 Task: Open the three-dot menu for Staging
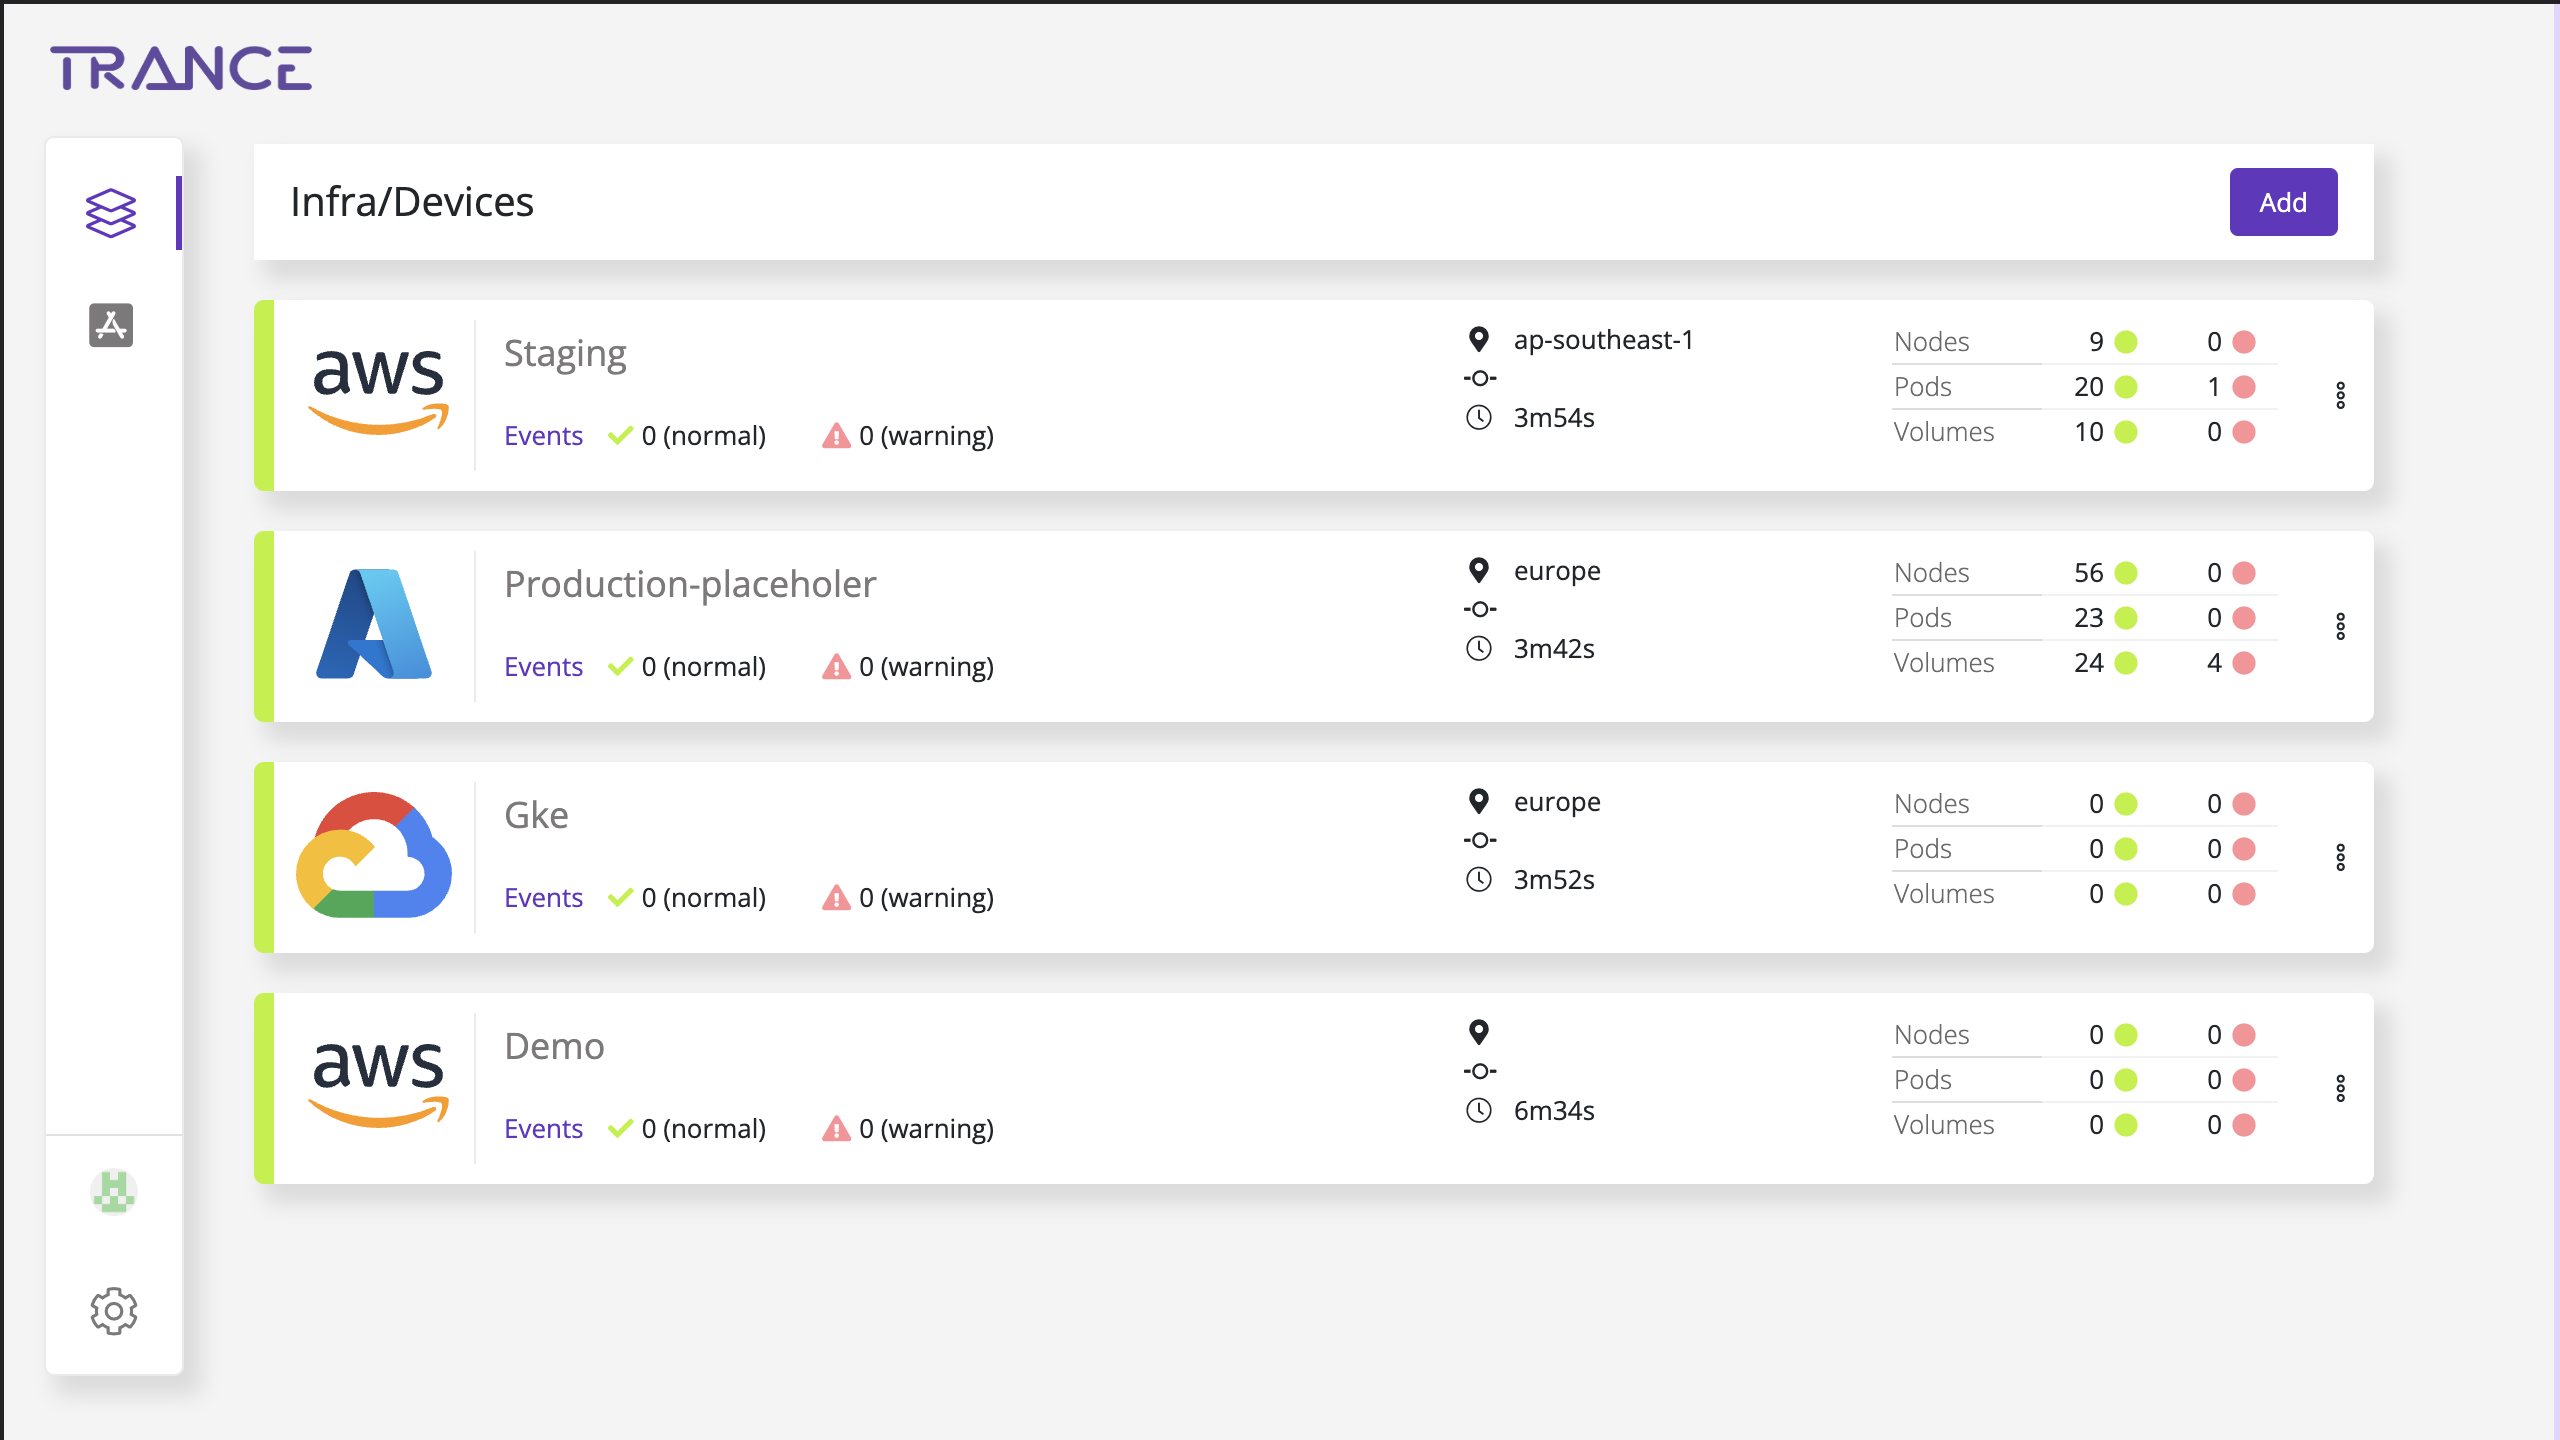click(x=2341, y=395)
